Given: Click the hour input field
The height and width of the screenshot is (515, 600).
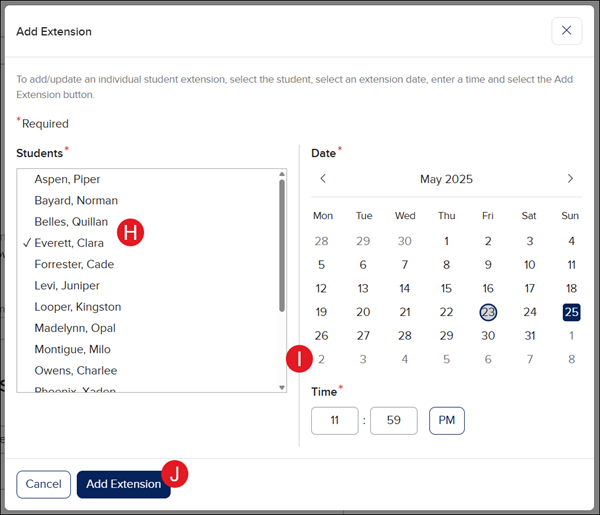Looking at the screenshot, I should pyautogui.click(x=334, y=421).
